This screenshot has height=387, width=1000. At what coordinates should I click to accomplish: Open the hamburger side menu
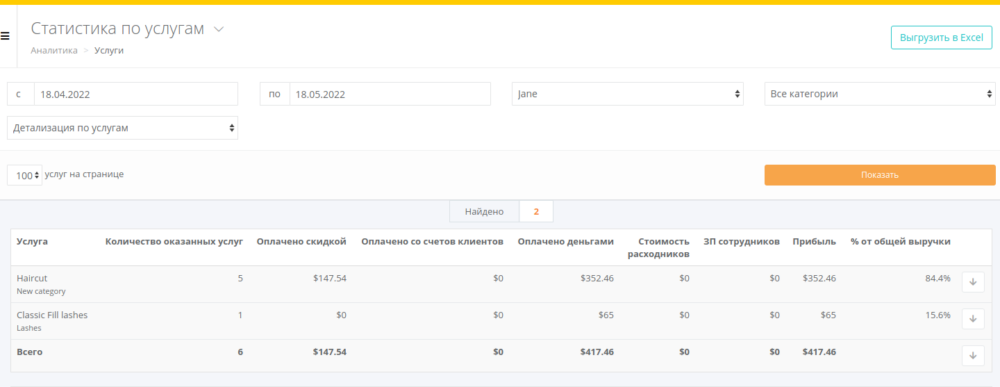click(4, 36)
